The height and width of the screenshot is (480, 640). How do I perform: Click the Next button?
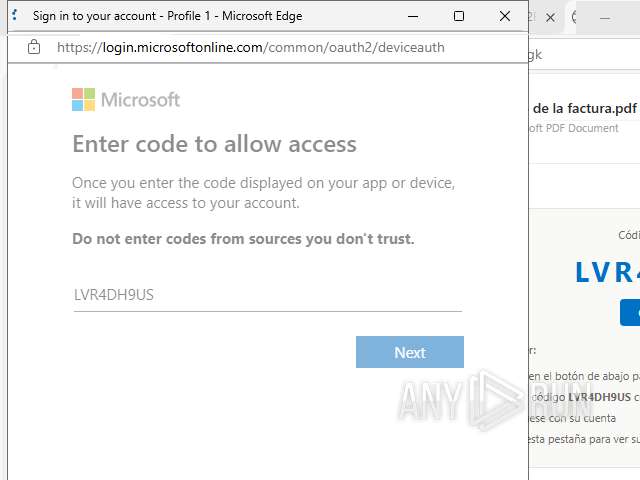[x=409, y=352]
